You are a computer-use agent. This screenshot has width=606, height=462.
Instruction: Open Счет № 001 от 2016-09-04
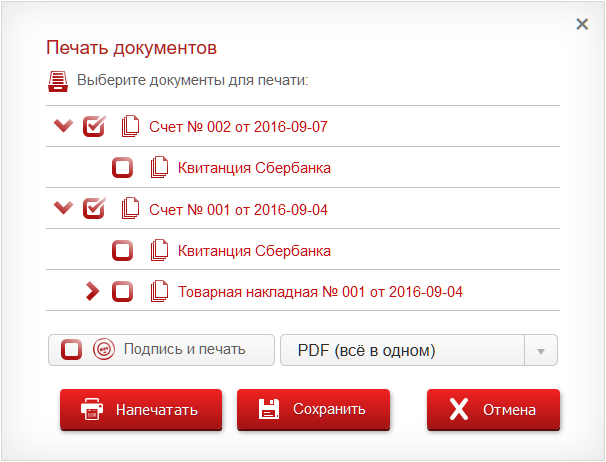238,210
